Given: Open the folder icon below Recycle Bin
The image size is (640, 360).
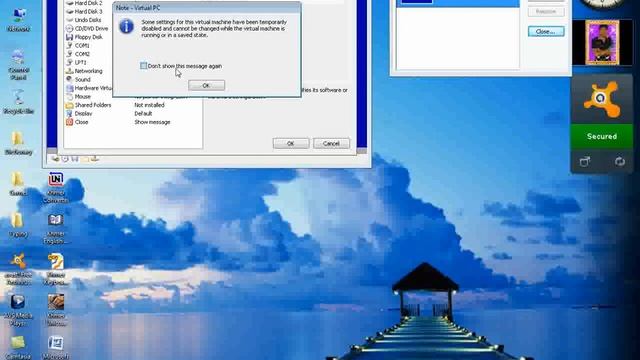Looking at the screenshot, I should [x=18, y=143].
